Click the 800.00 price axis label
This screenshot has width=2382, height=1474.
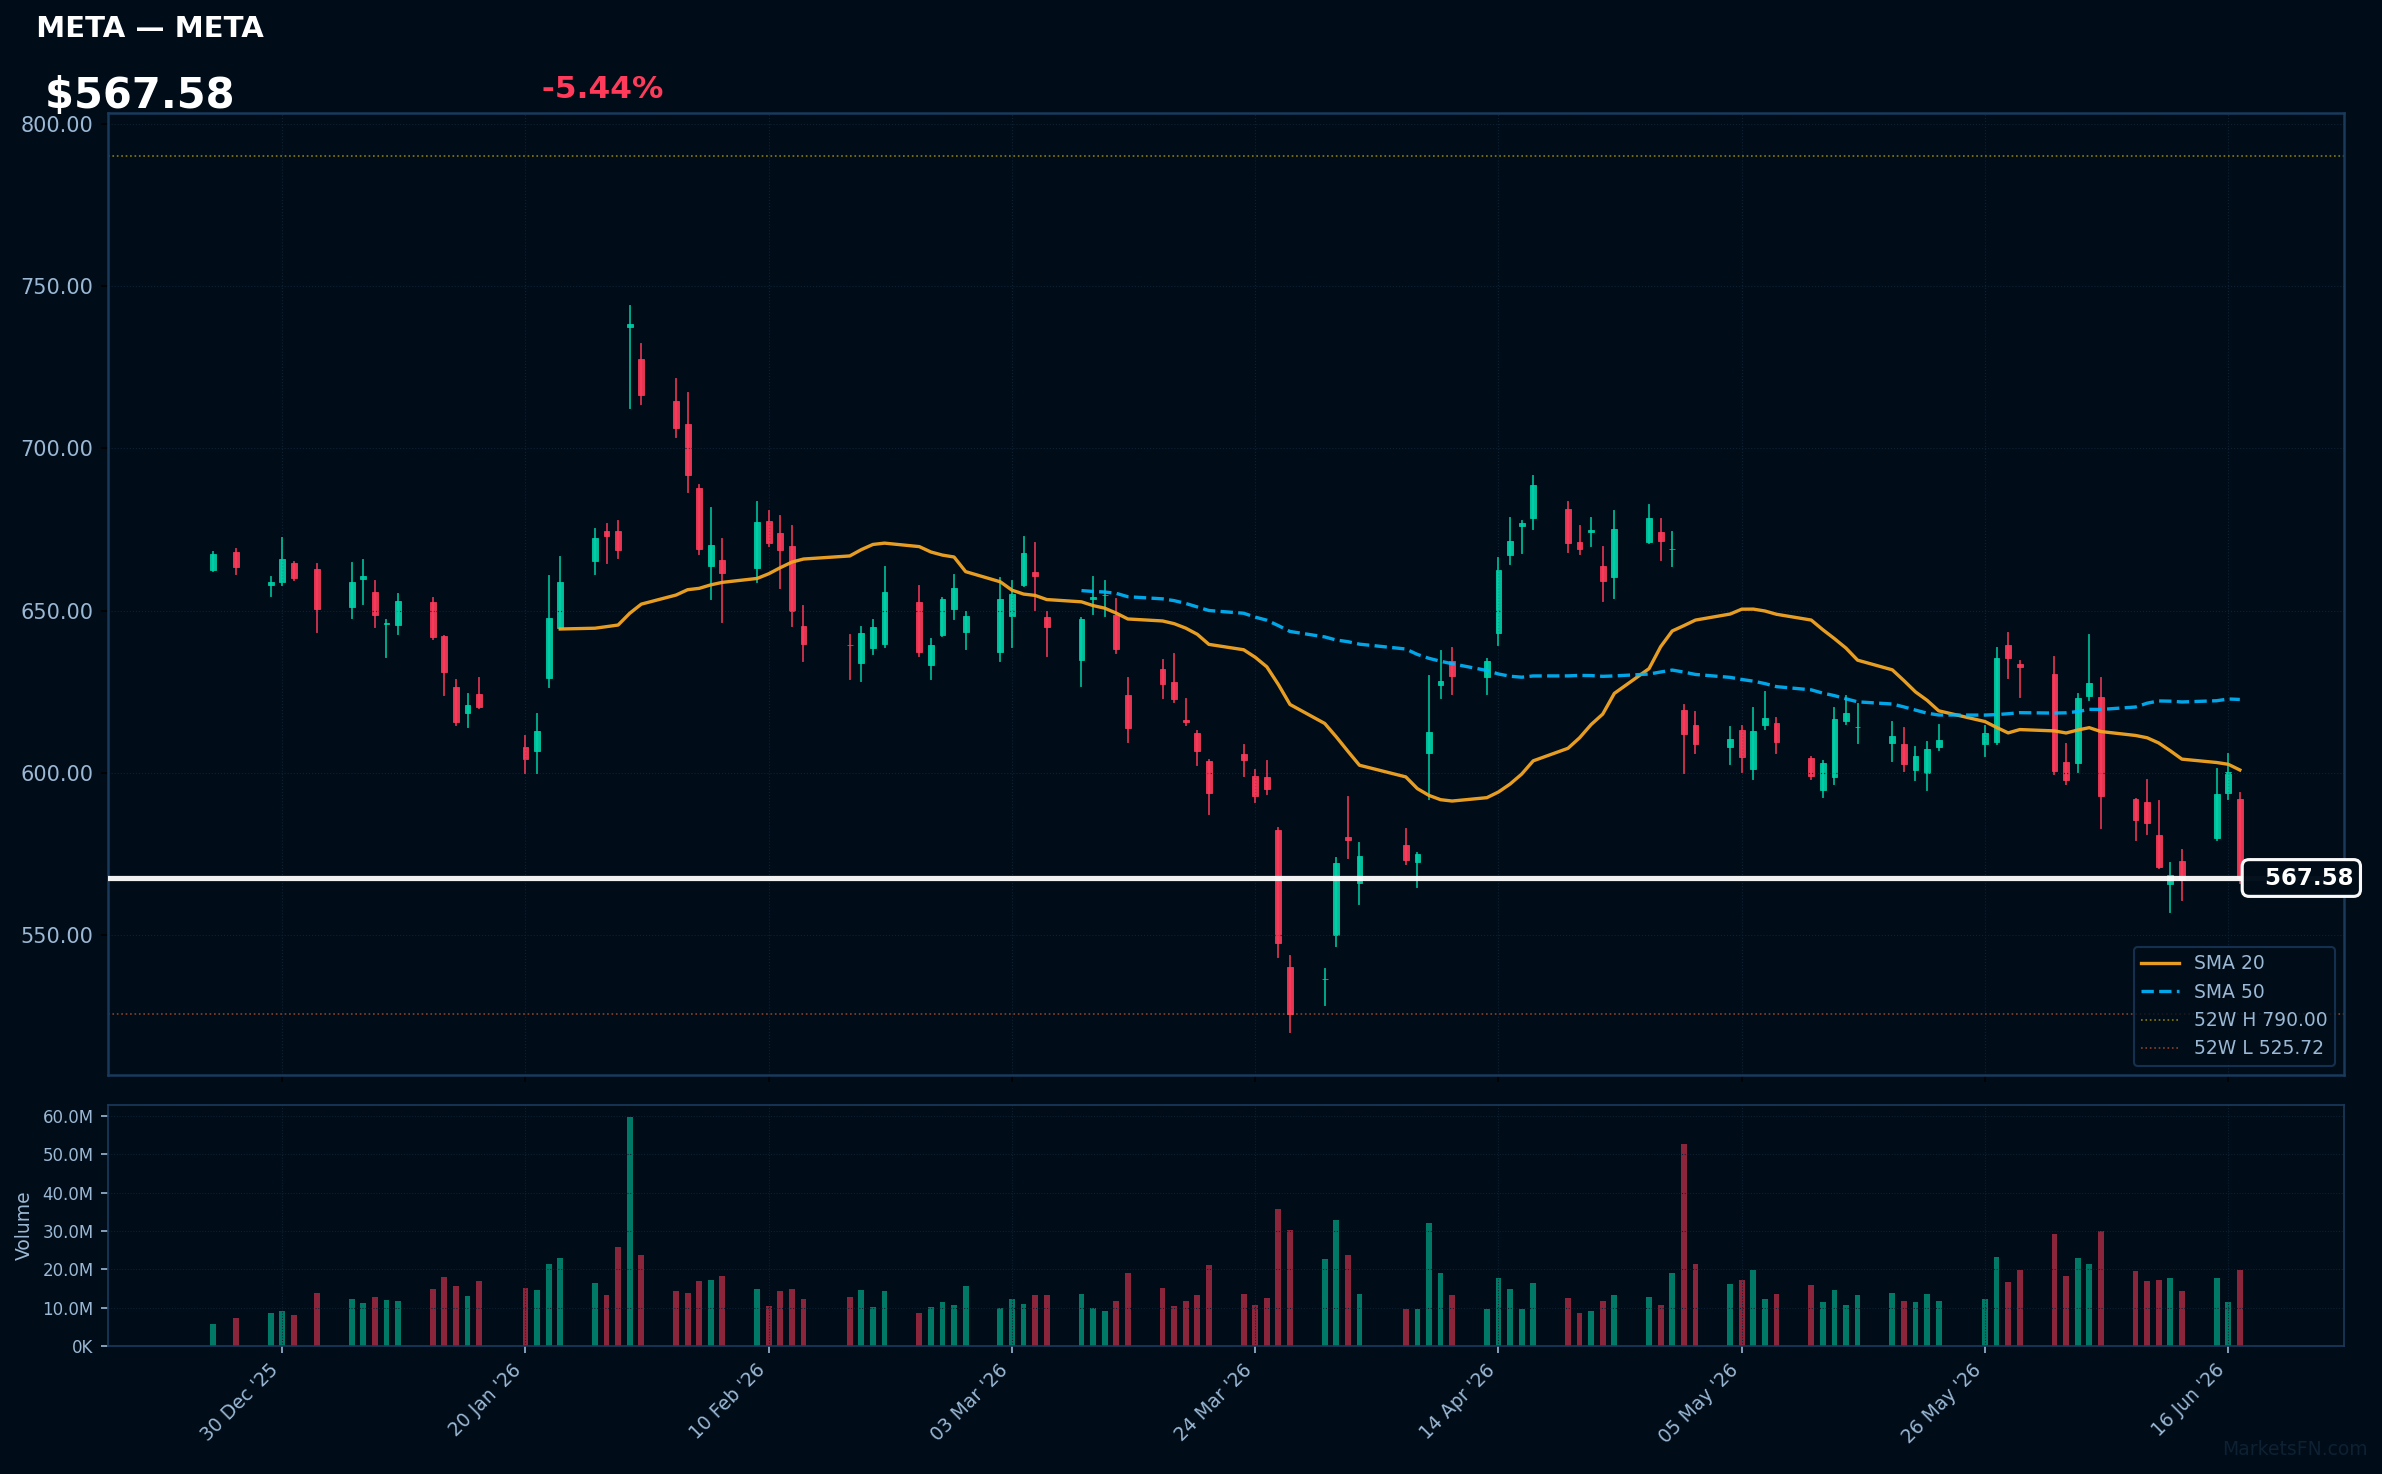[x=57, y=124]
